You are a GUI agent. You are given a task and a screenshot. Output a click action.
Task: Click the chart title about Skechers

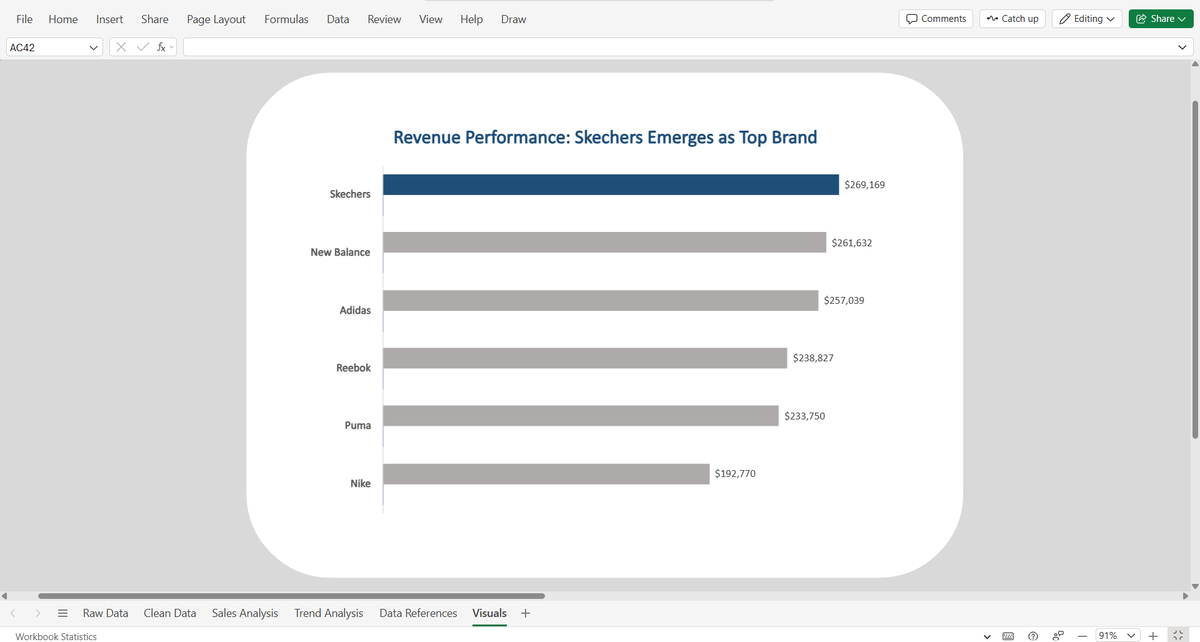[x=605, y=137]
